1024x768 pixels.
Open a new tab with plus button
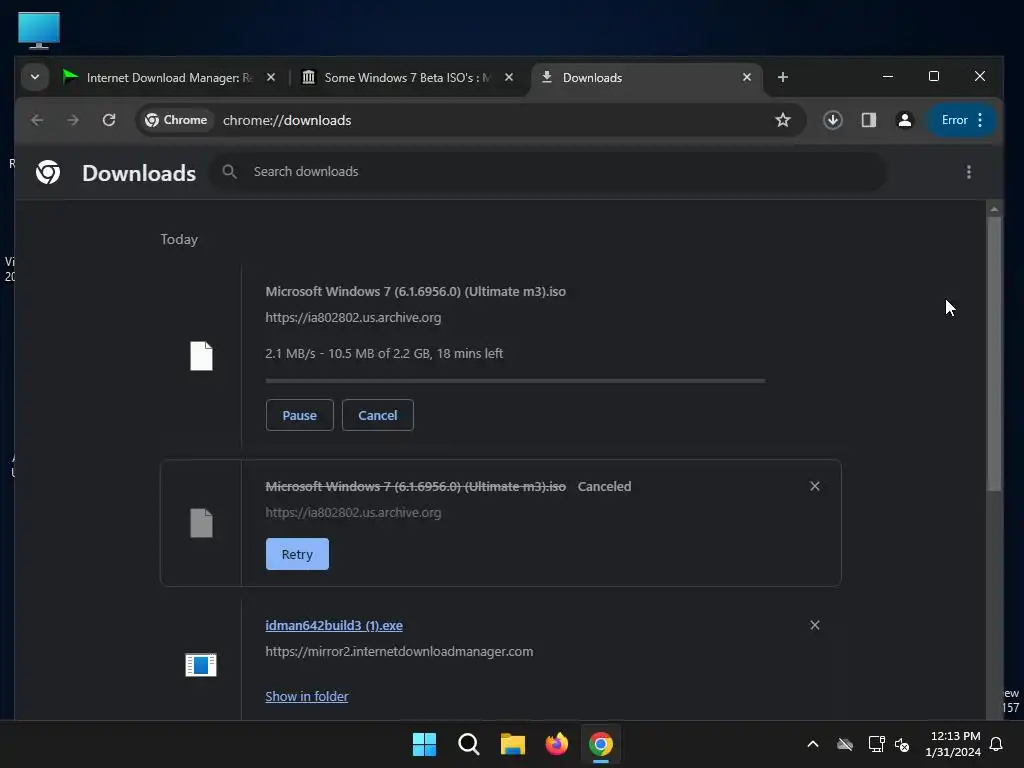[782, 77]
